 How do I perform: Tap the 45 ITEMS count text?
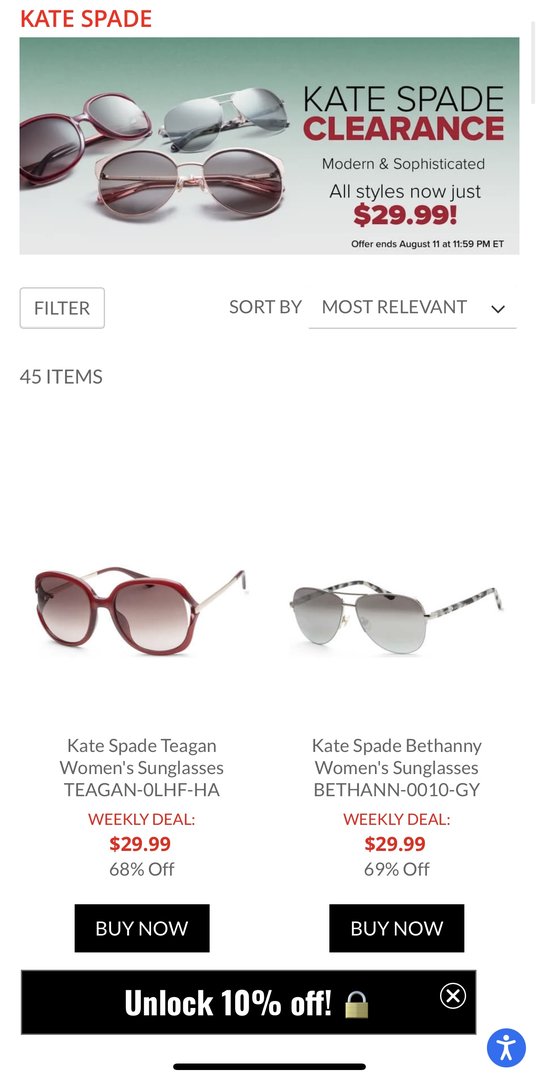61,377
